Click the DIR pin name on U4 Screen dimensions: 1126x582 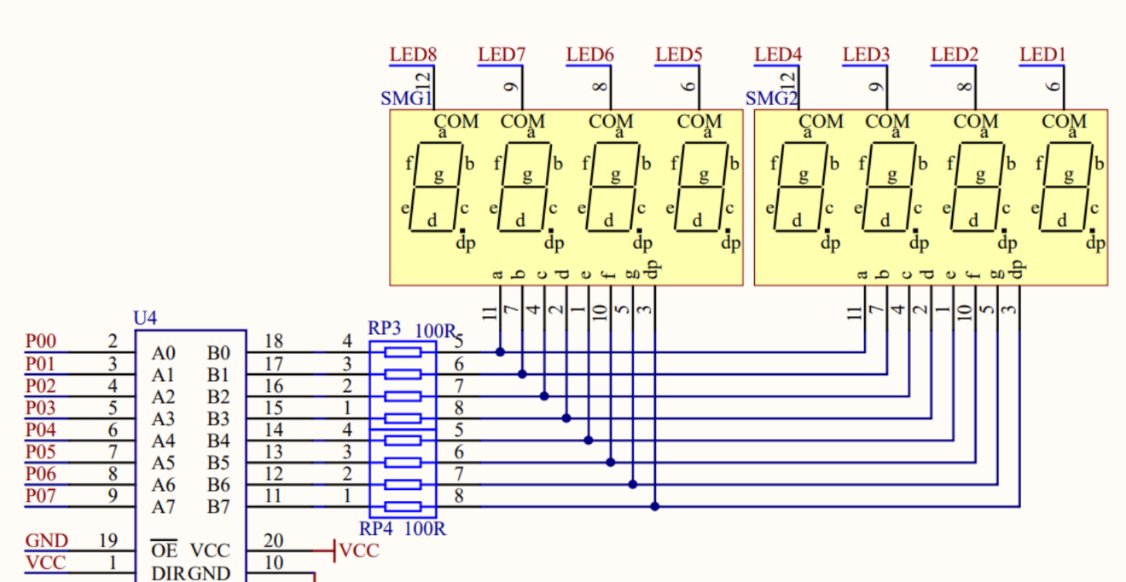167,573
